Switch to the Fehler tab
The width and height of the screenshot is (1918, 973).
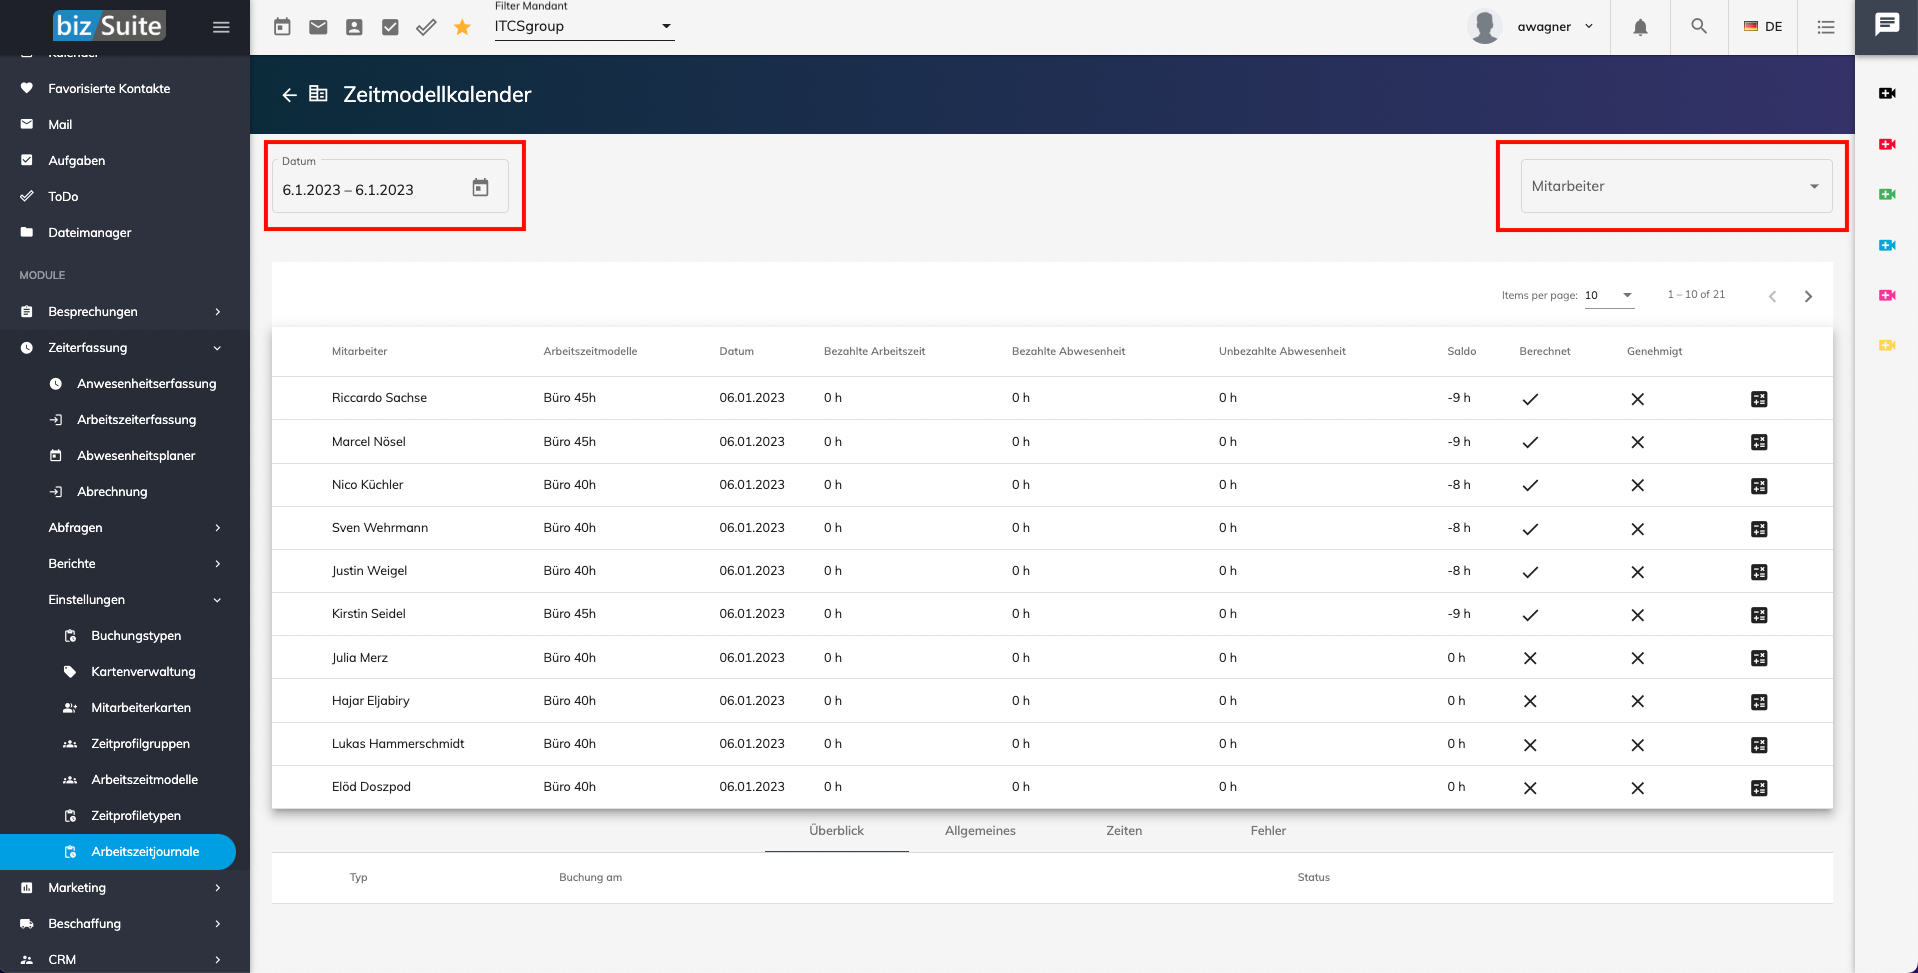point(1267,831)
